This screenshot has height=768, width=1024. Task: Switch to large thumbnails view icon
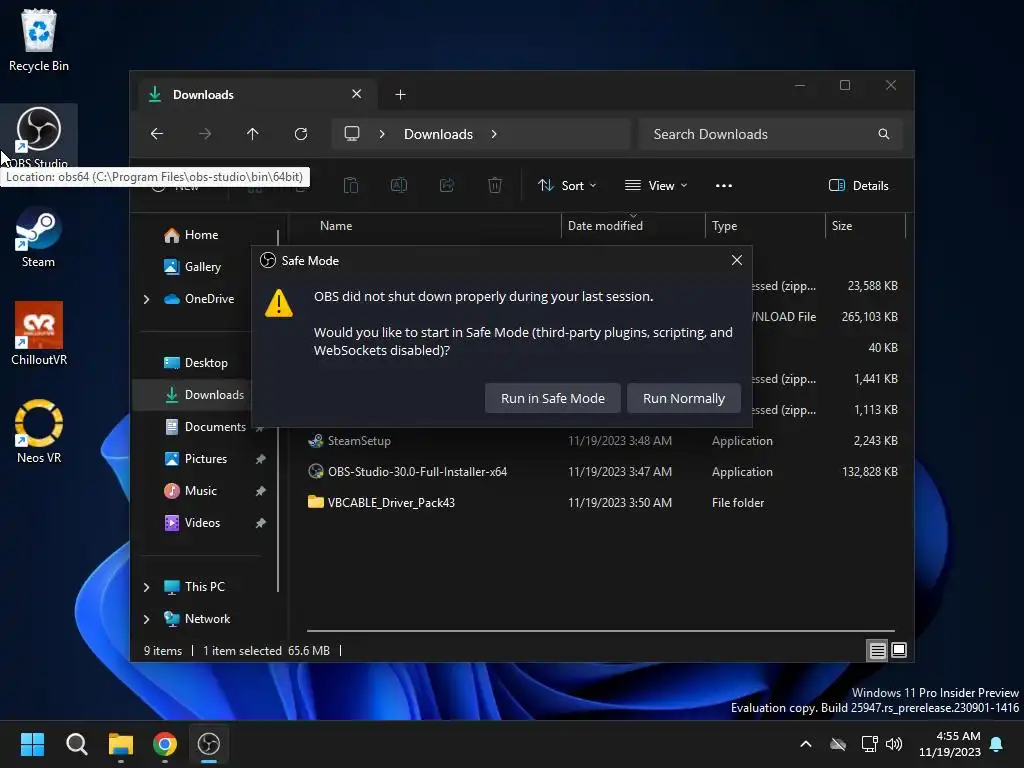point(899,650)
